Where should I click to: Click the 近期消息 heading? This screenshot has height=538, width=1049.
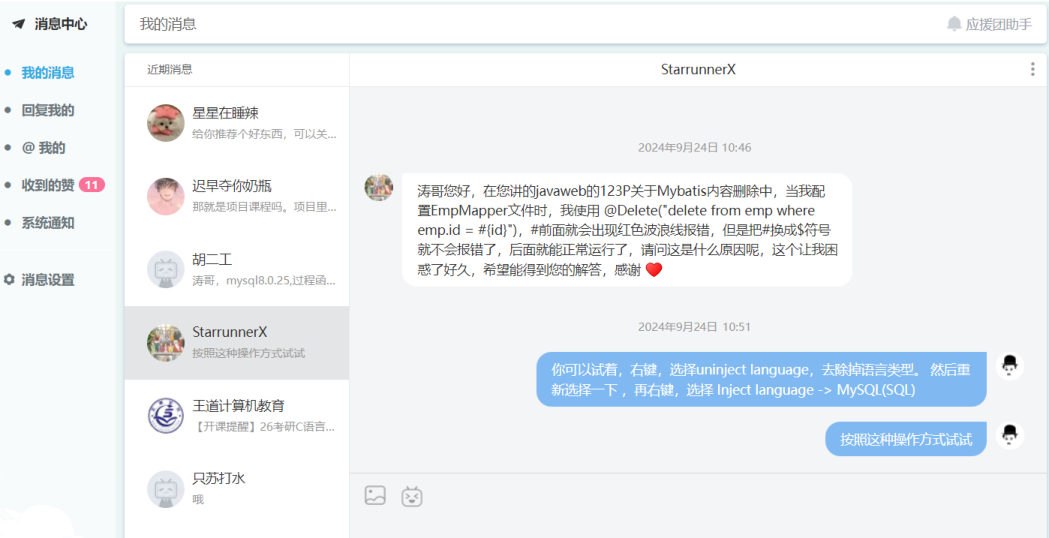(170, 70)
